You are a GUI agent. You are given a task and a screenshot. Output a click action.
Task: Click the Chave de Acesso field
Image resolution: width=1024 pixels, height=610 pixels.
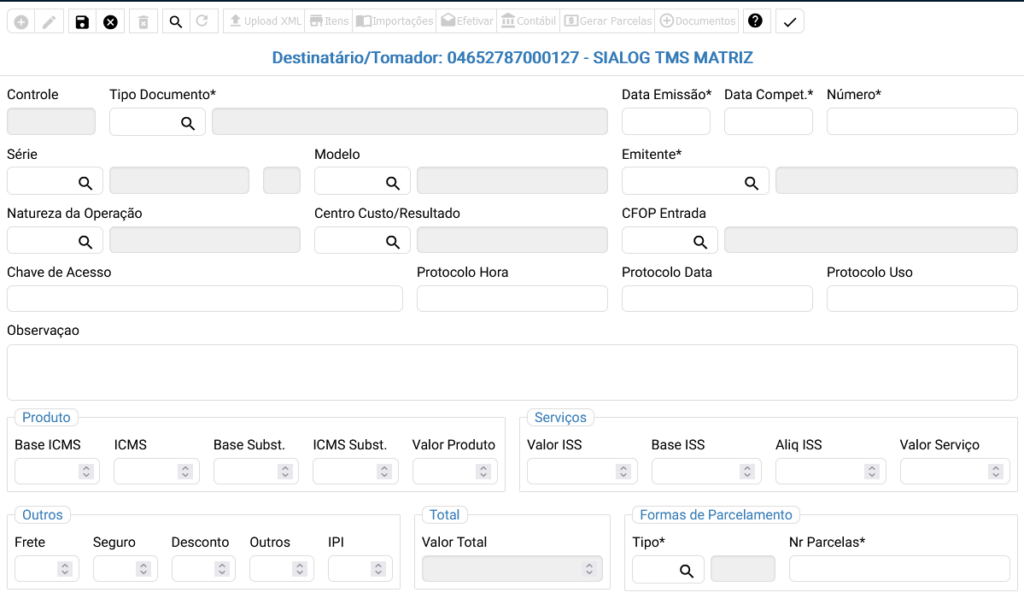pos(204,299)
